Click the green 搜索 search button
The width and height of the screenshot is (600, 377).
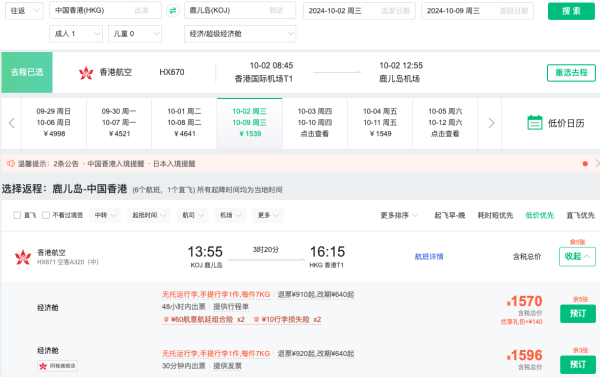coord(571,11)
